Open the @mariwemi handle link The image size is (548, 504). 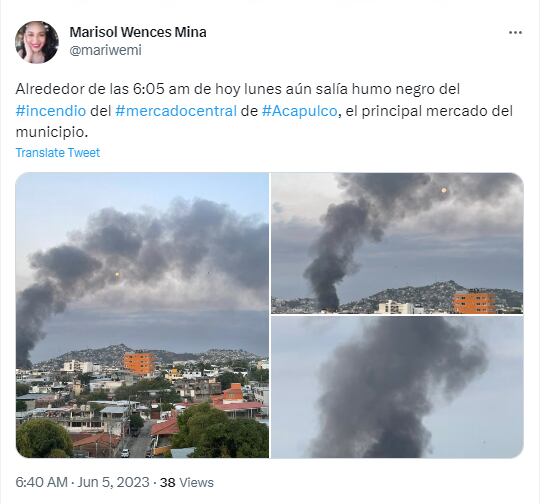106,50
